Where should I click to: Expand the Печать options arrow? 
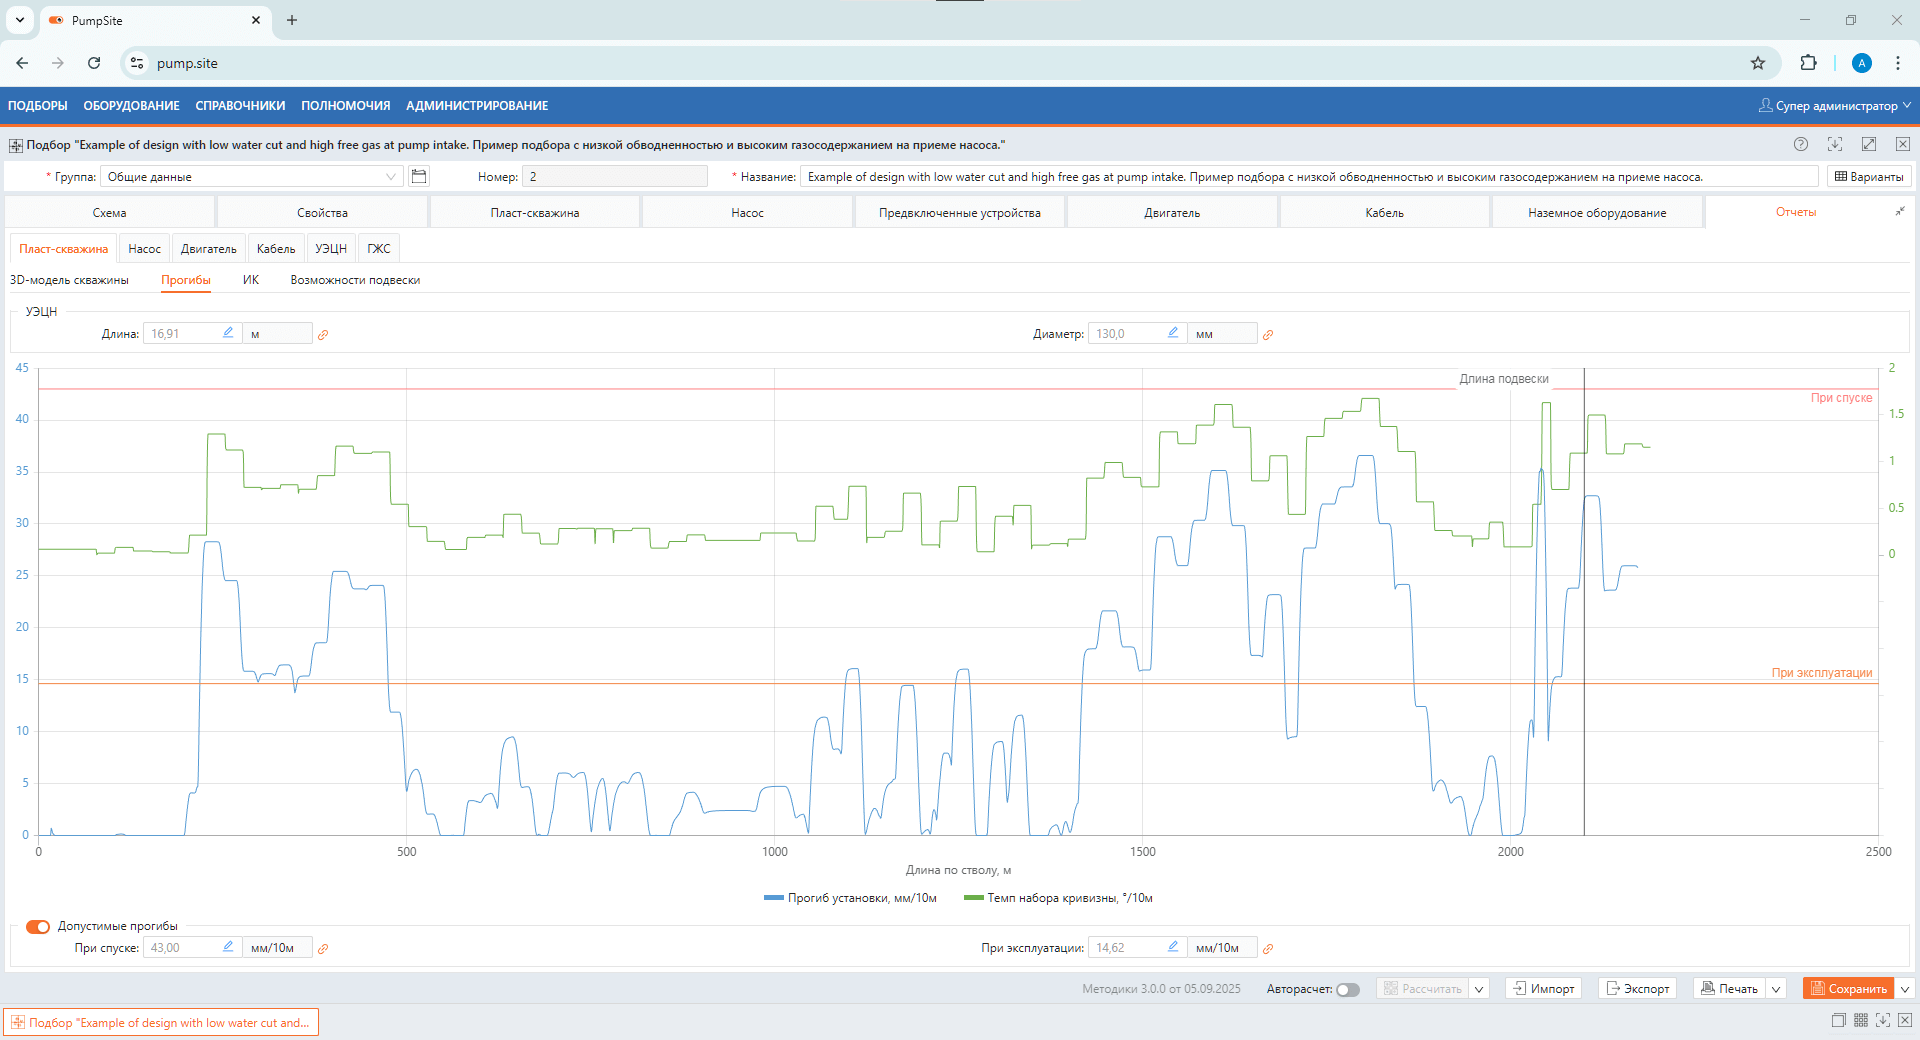coord(1776,989)
